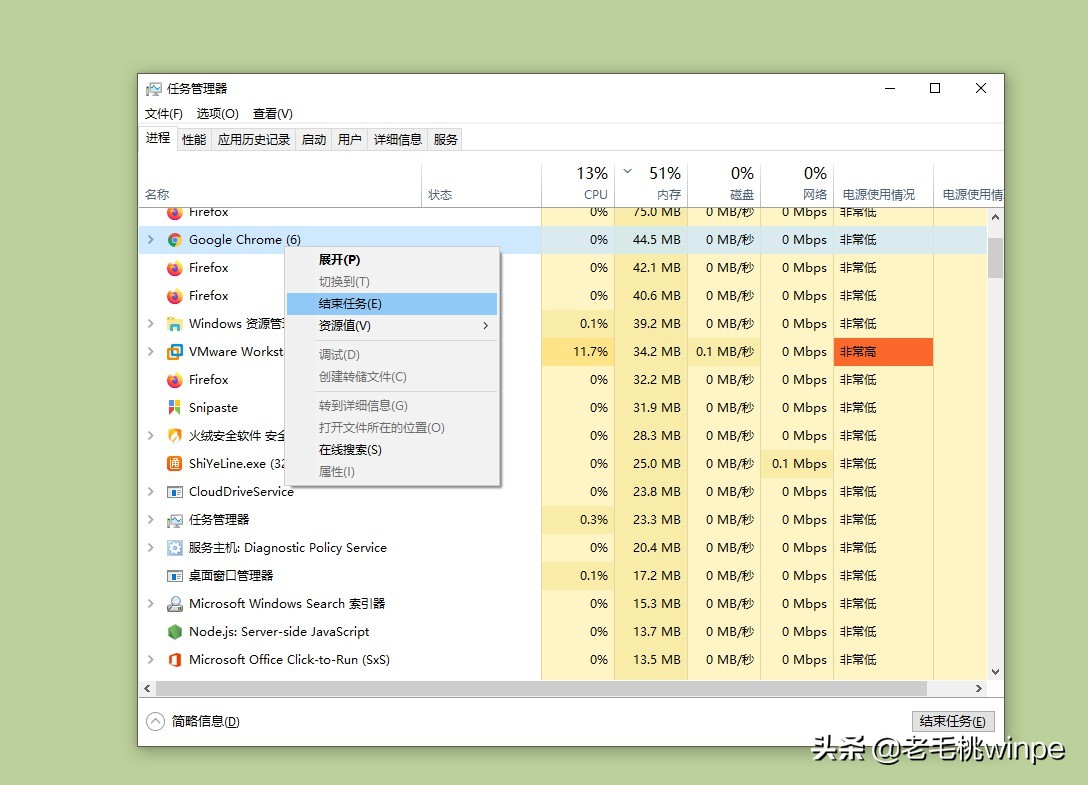Click the bottom 结束任务 button
1088x785 pixels.
pos(951,720)
